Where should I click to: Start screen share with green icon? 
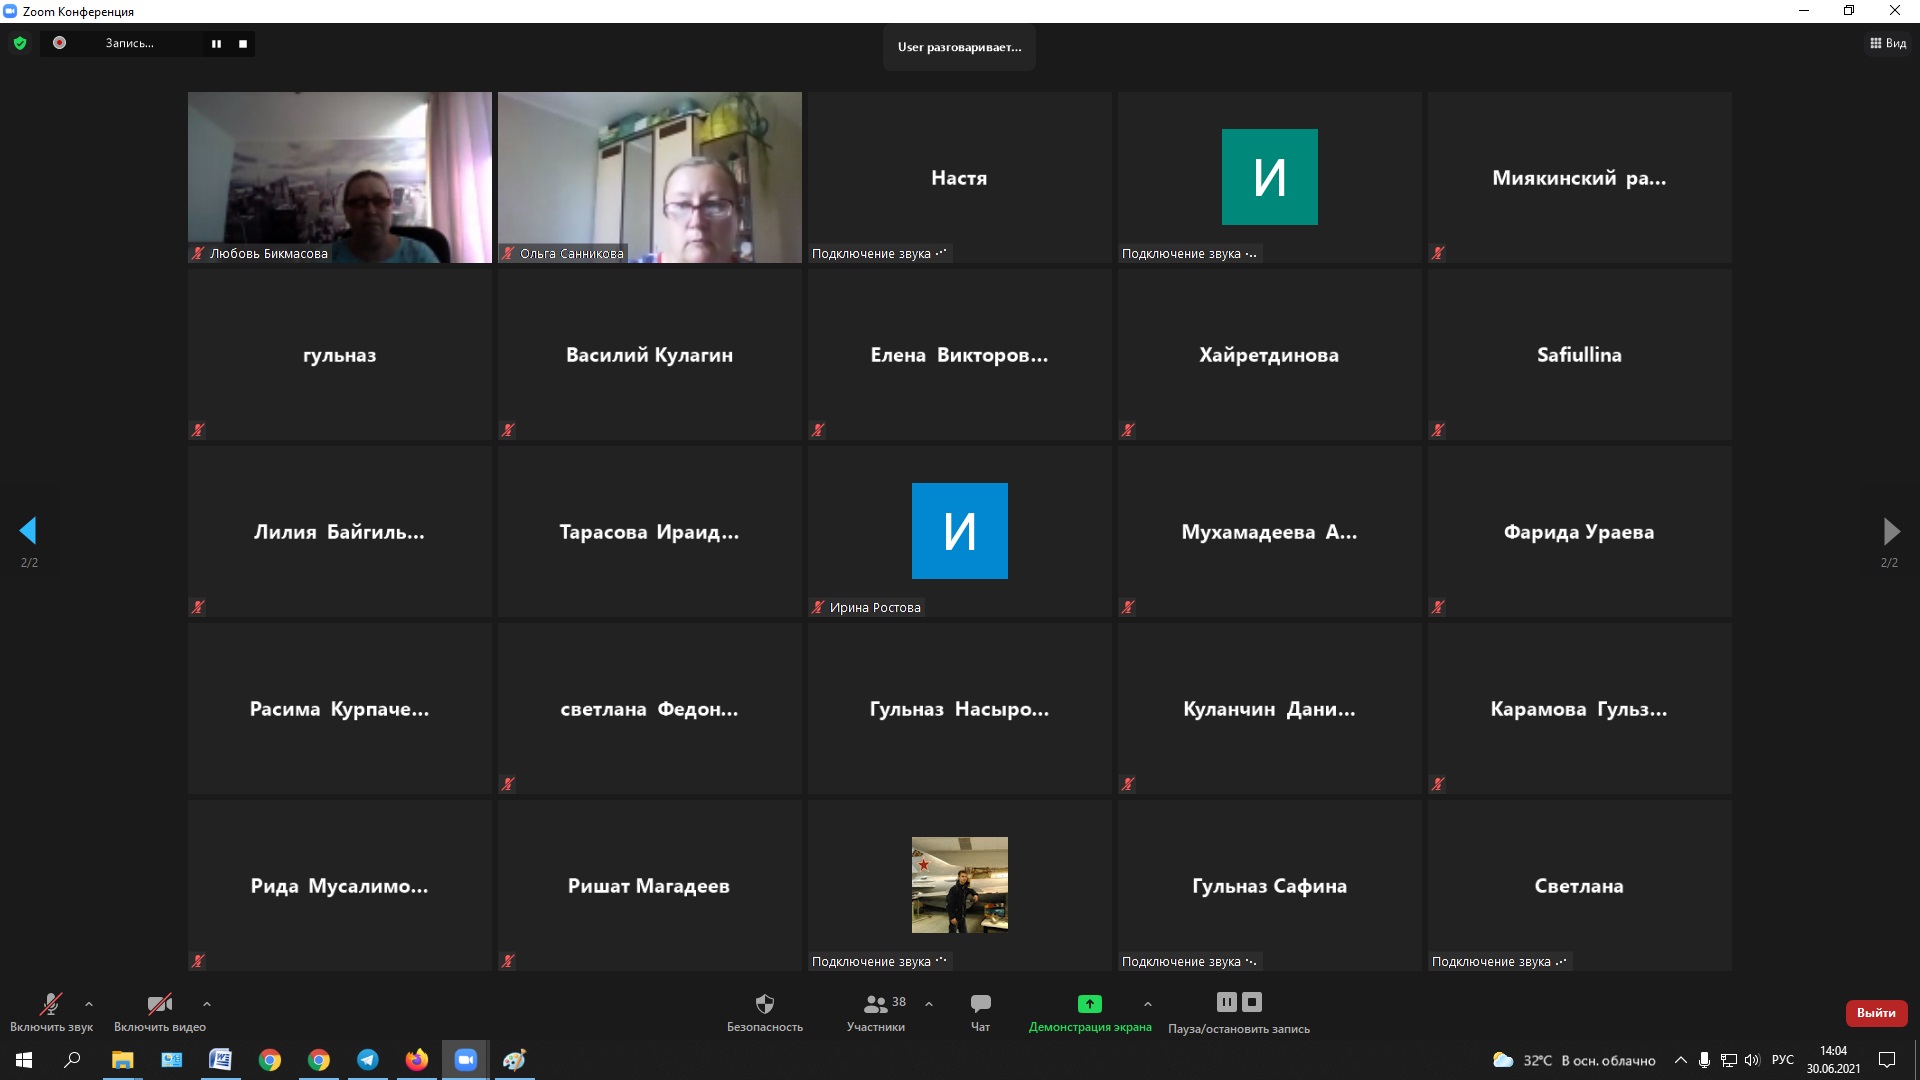1089,1004
